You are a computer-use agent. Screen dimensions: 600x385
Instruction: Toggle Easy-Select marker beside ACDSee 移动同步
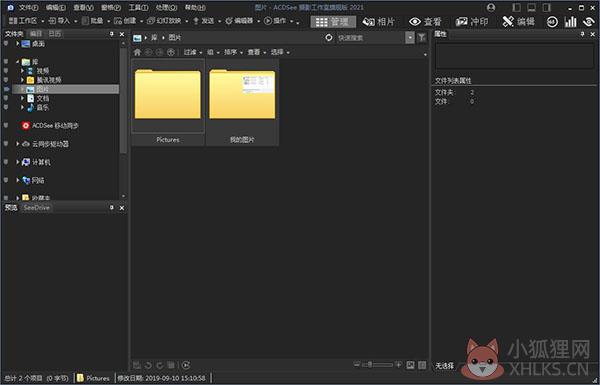[6, 126]
